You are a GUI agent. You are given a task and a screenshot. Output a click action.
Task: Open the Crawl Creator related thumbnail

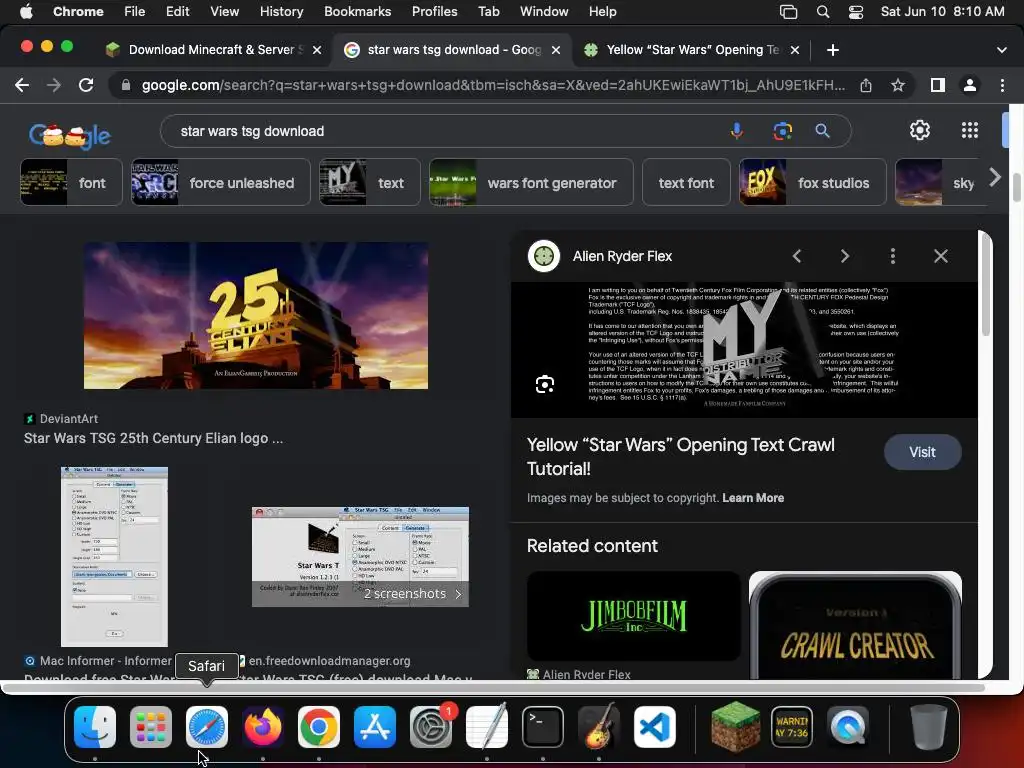(x=855, y=626)
